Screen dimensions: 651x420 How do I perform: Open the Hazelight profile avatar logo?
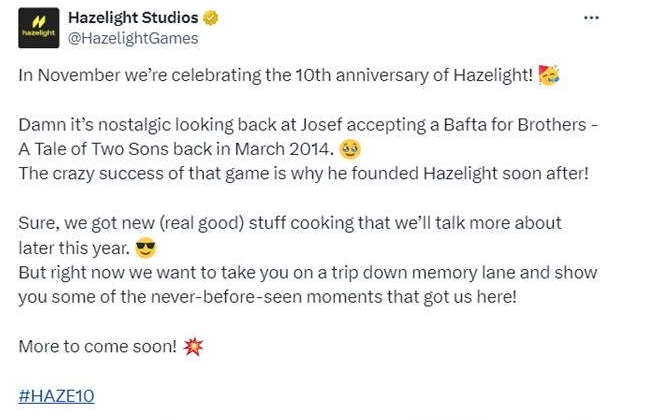pyautogui.click(x=39, y=28)
